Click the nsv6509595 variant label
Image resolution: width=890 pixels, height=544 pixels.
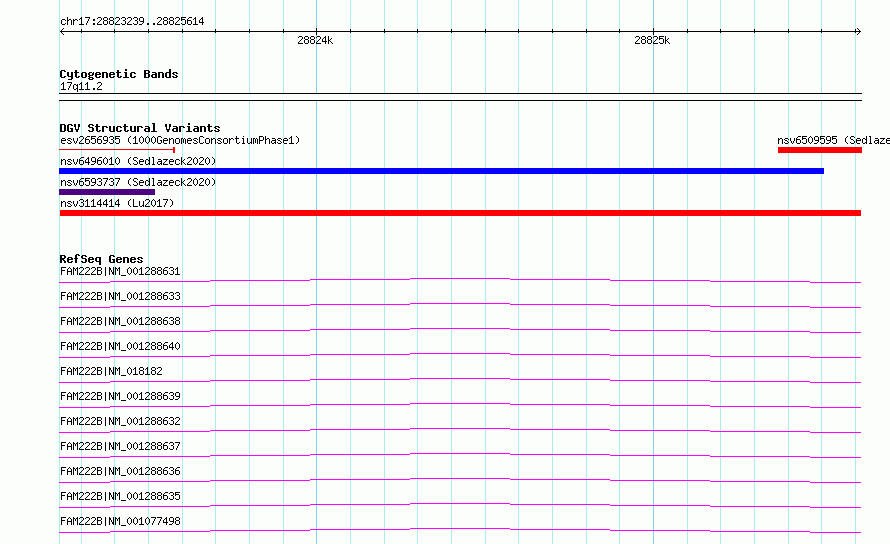[x=833, y=140]
